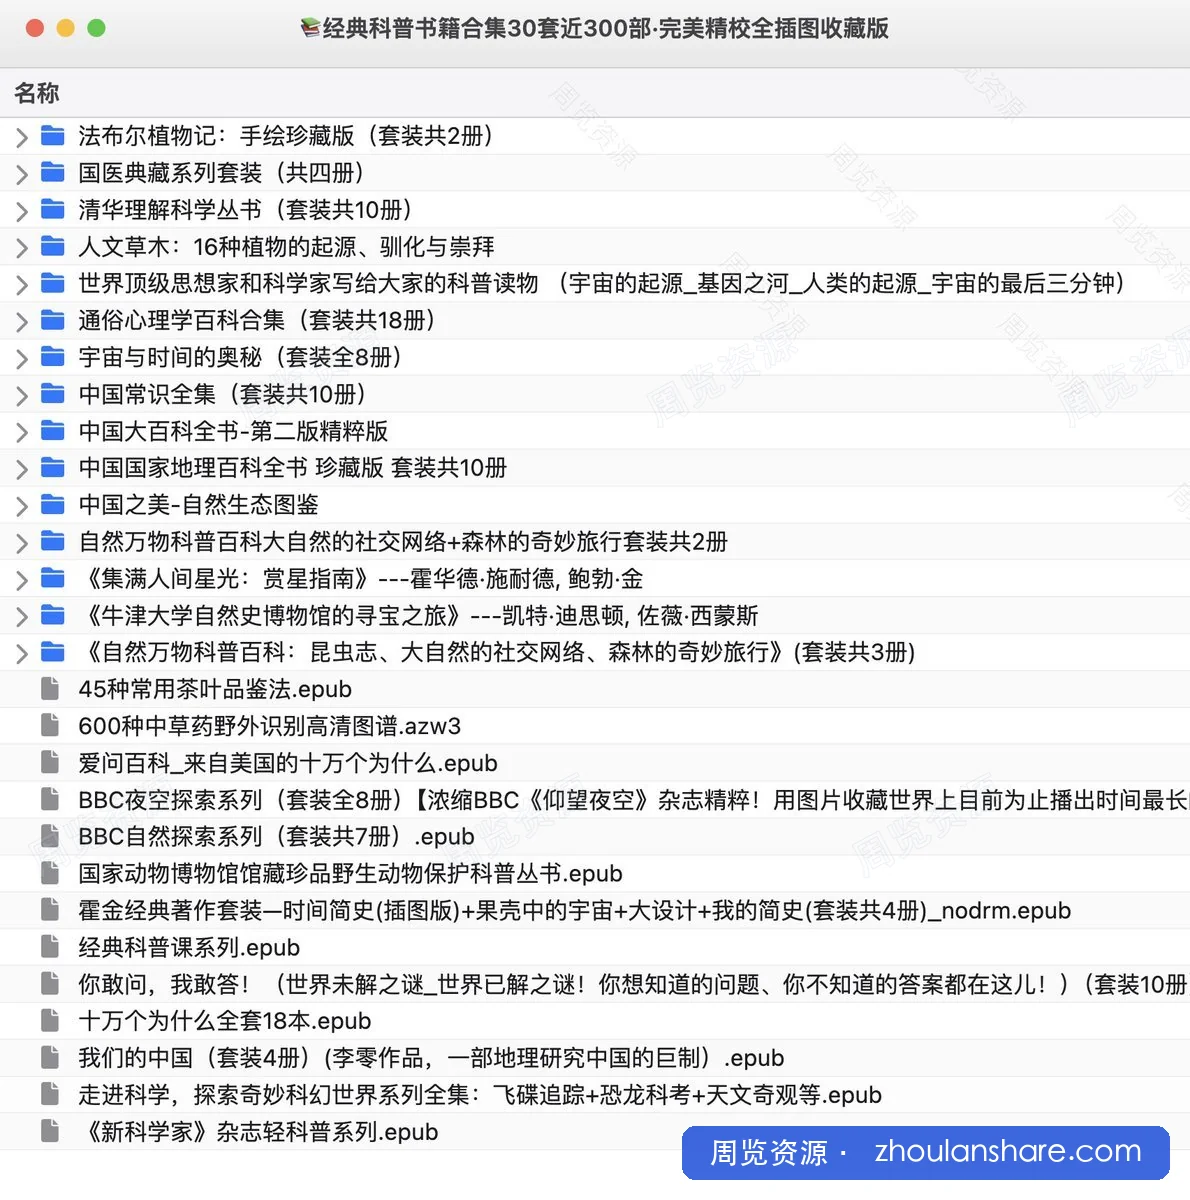Click file icon of 霍金经典著作套装 row
The height and width of the screenshot is (1200, 1190).
pyautogui.click(x=50, y=910)
